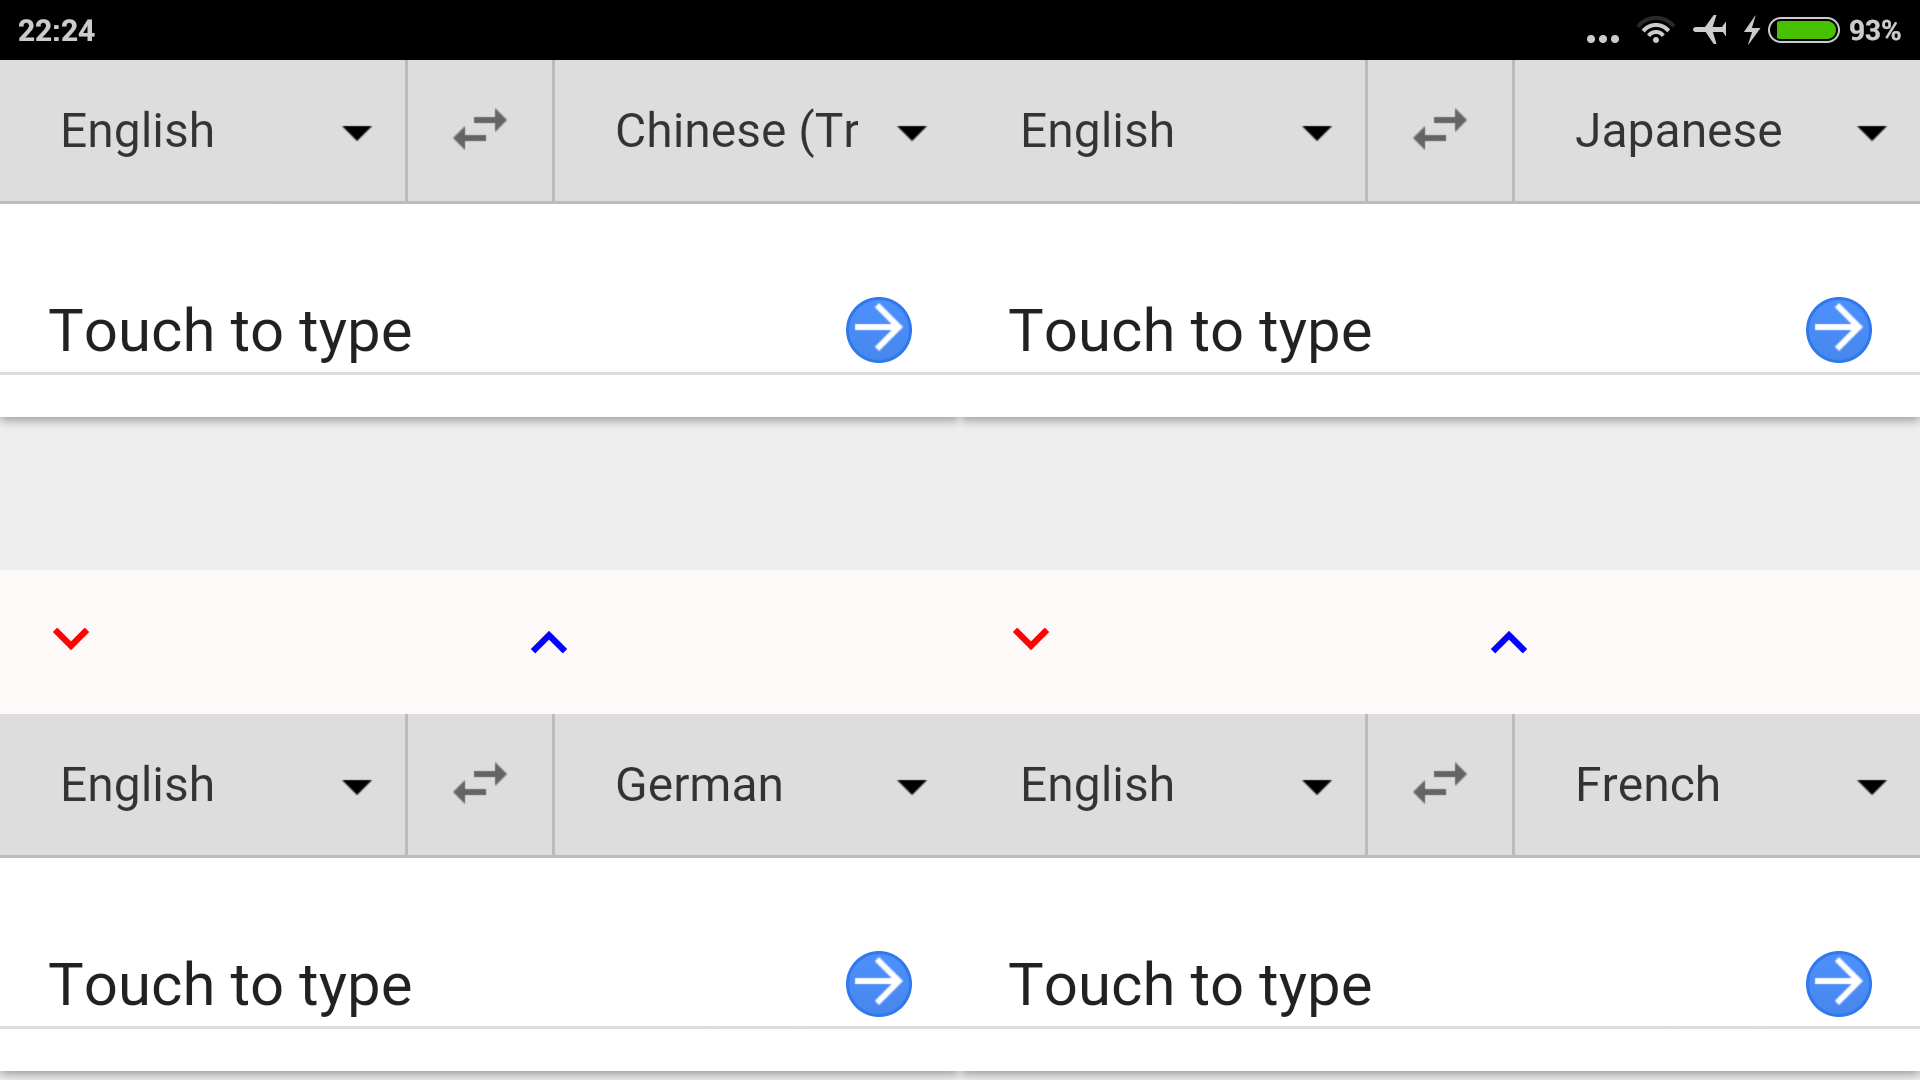This screenshot has width=1920, height=1080.
Task: Swap English and Chinese languages
Action: pos(479,130)
